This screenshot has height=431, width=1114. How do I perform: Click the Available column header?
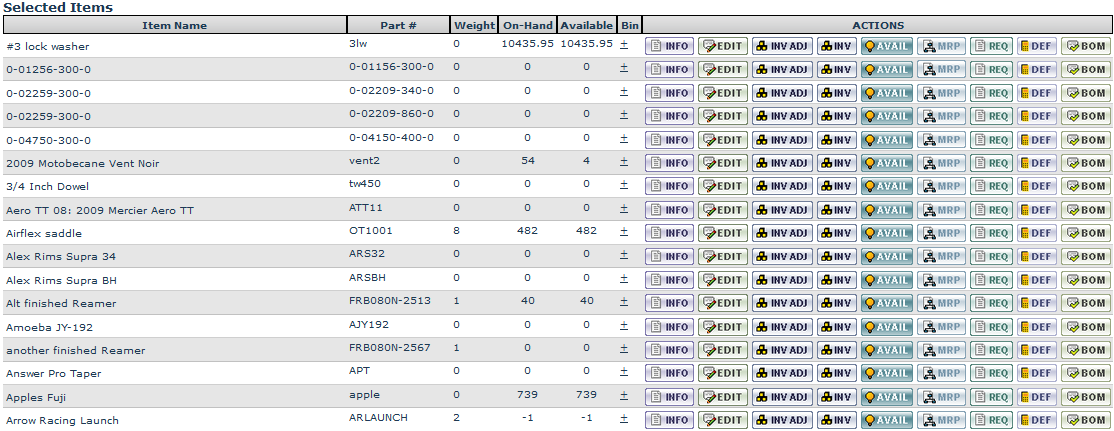click(x=586, y=26)
